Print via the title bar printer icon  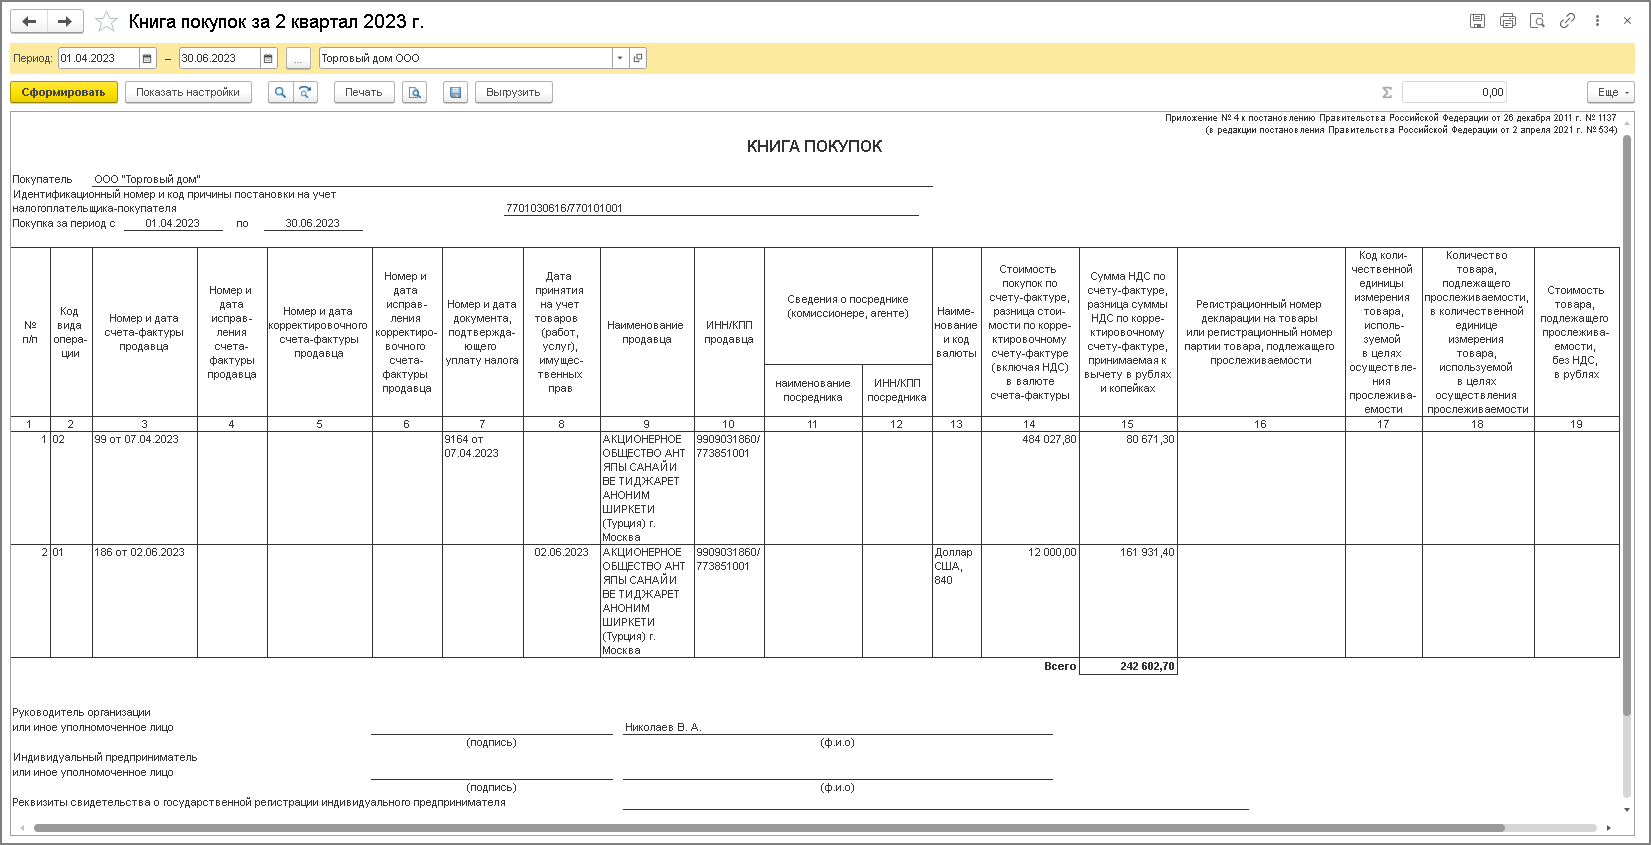point(1508,21)
